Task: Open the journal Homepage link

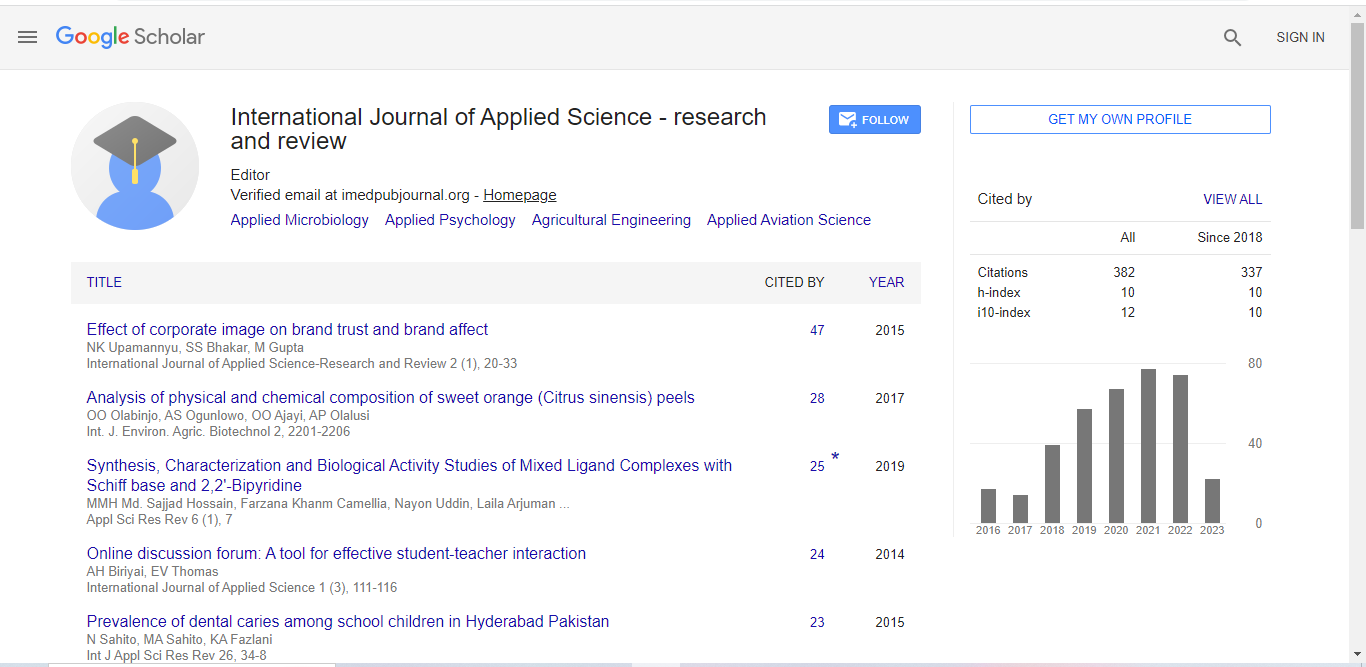Action: [519, 195]
